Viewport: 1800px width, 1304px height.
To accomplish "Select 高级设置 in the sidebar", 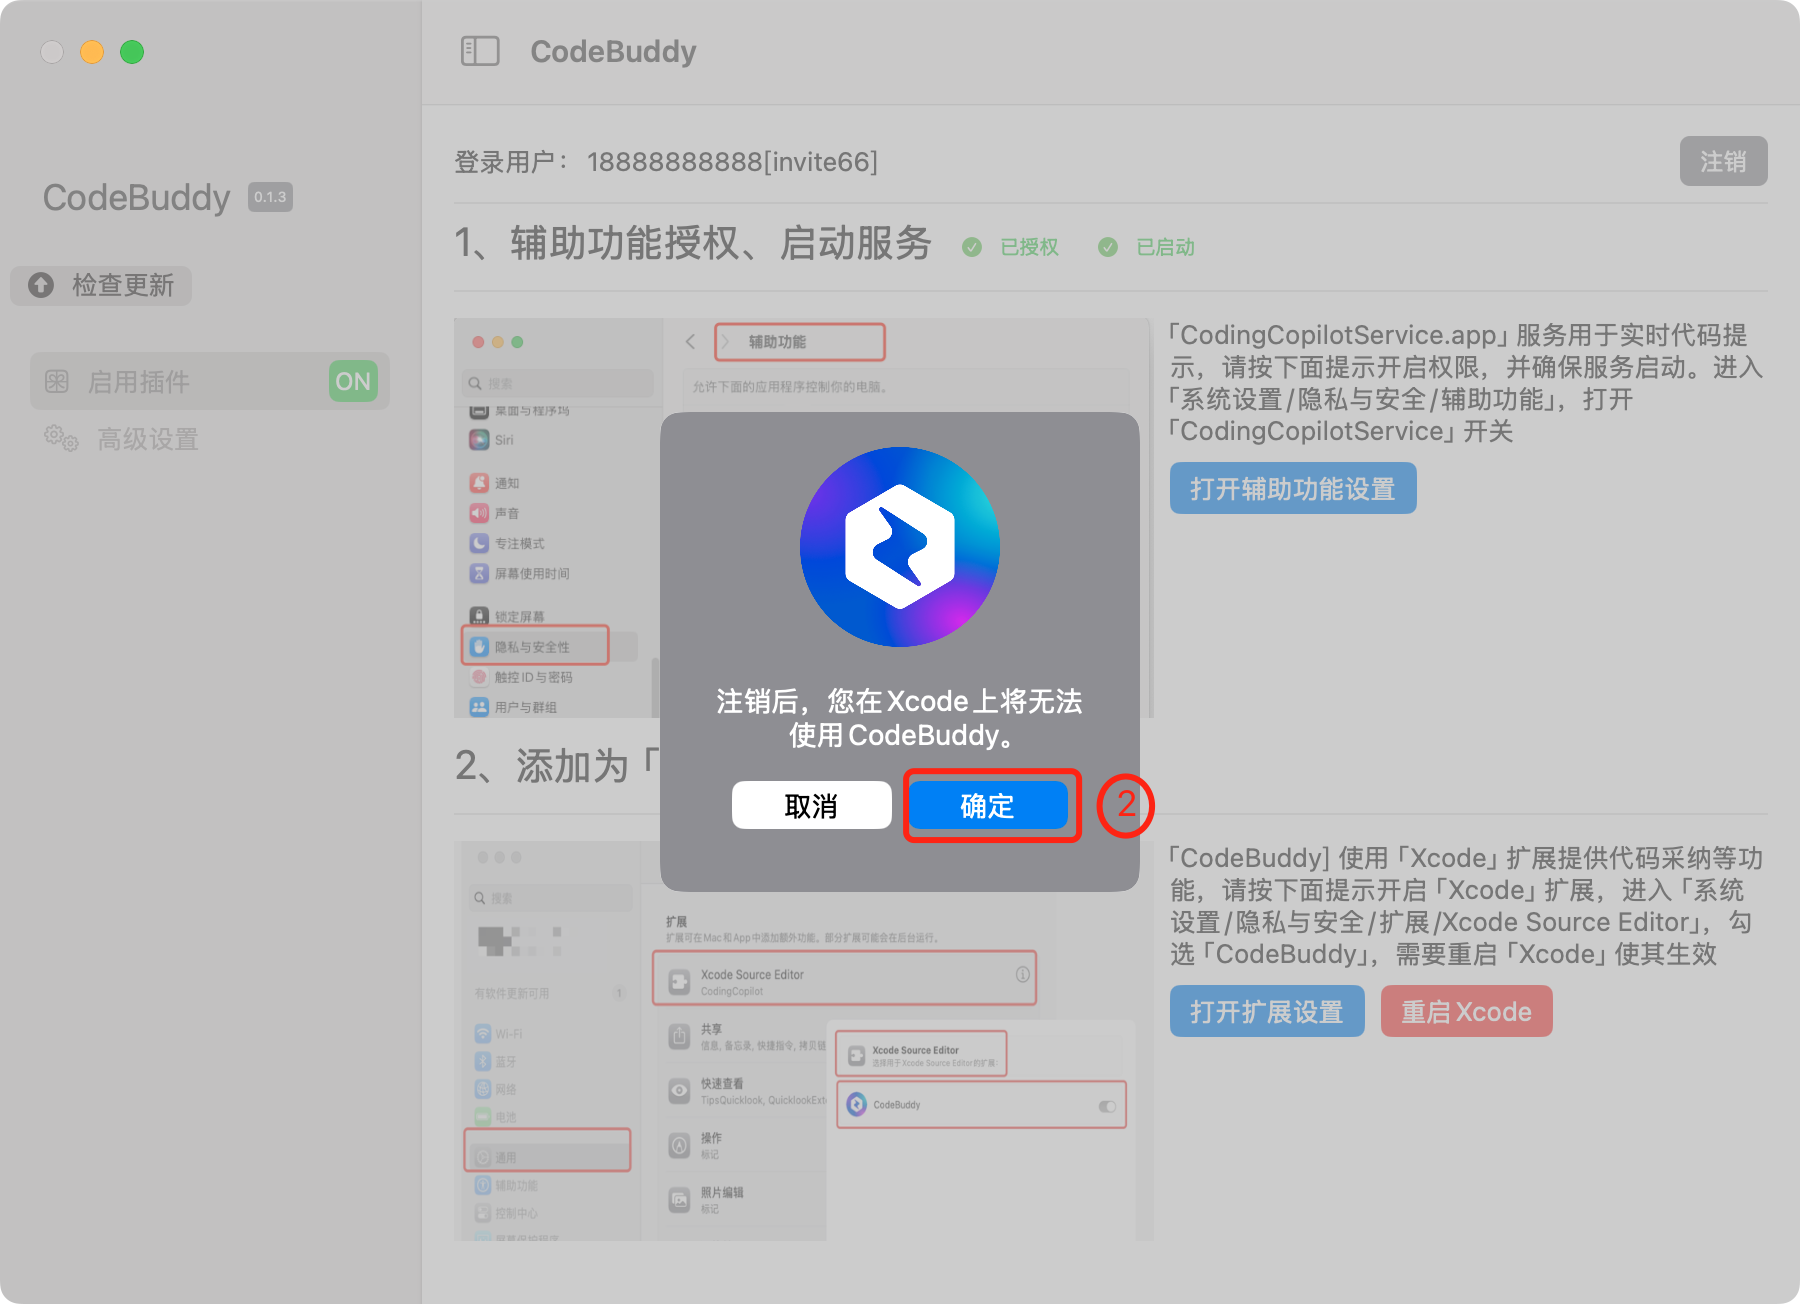I will click(148, 439).
